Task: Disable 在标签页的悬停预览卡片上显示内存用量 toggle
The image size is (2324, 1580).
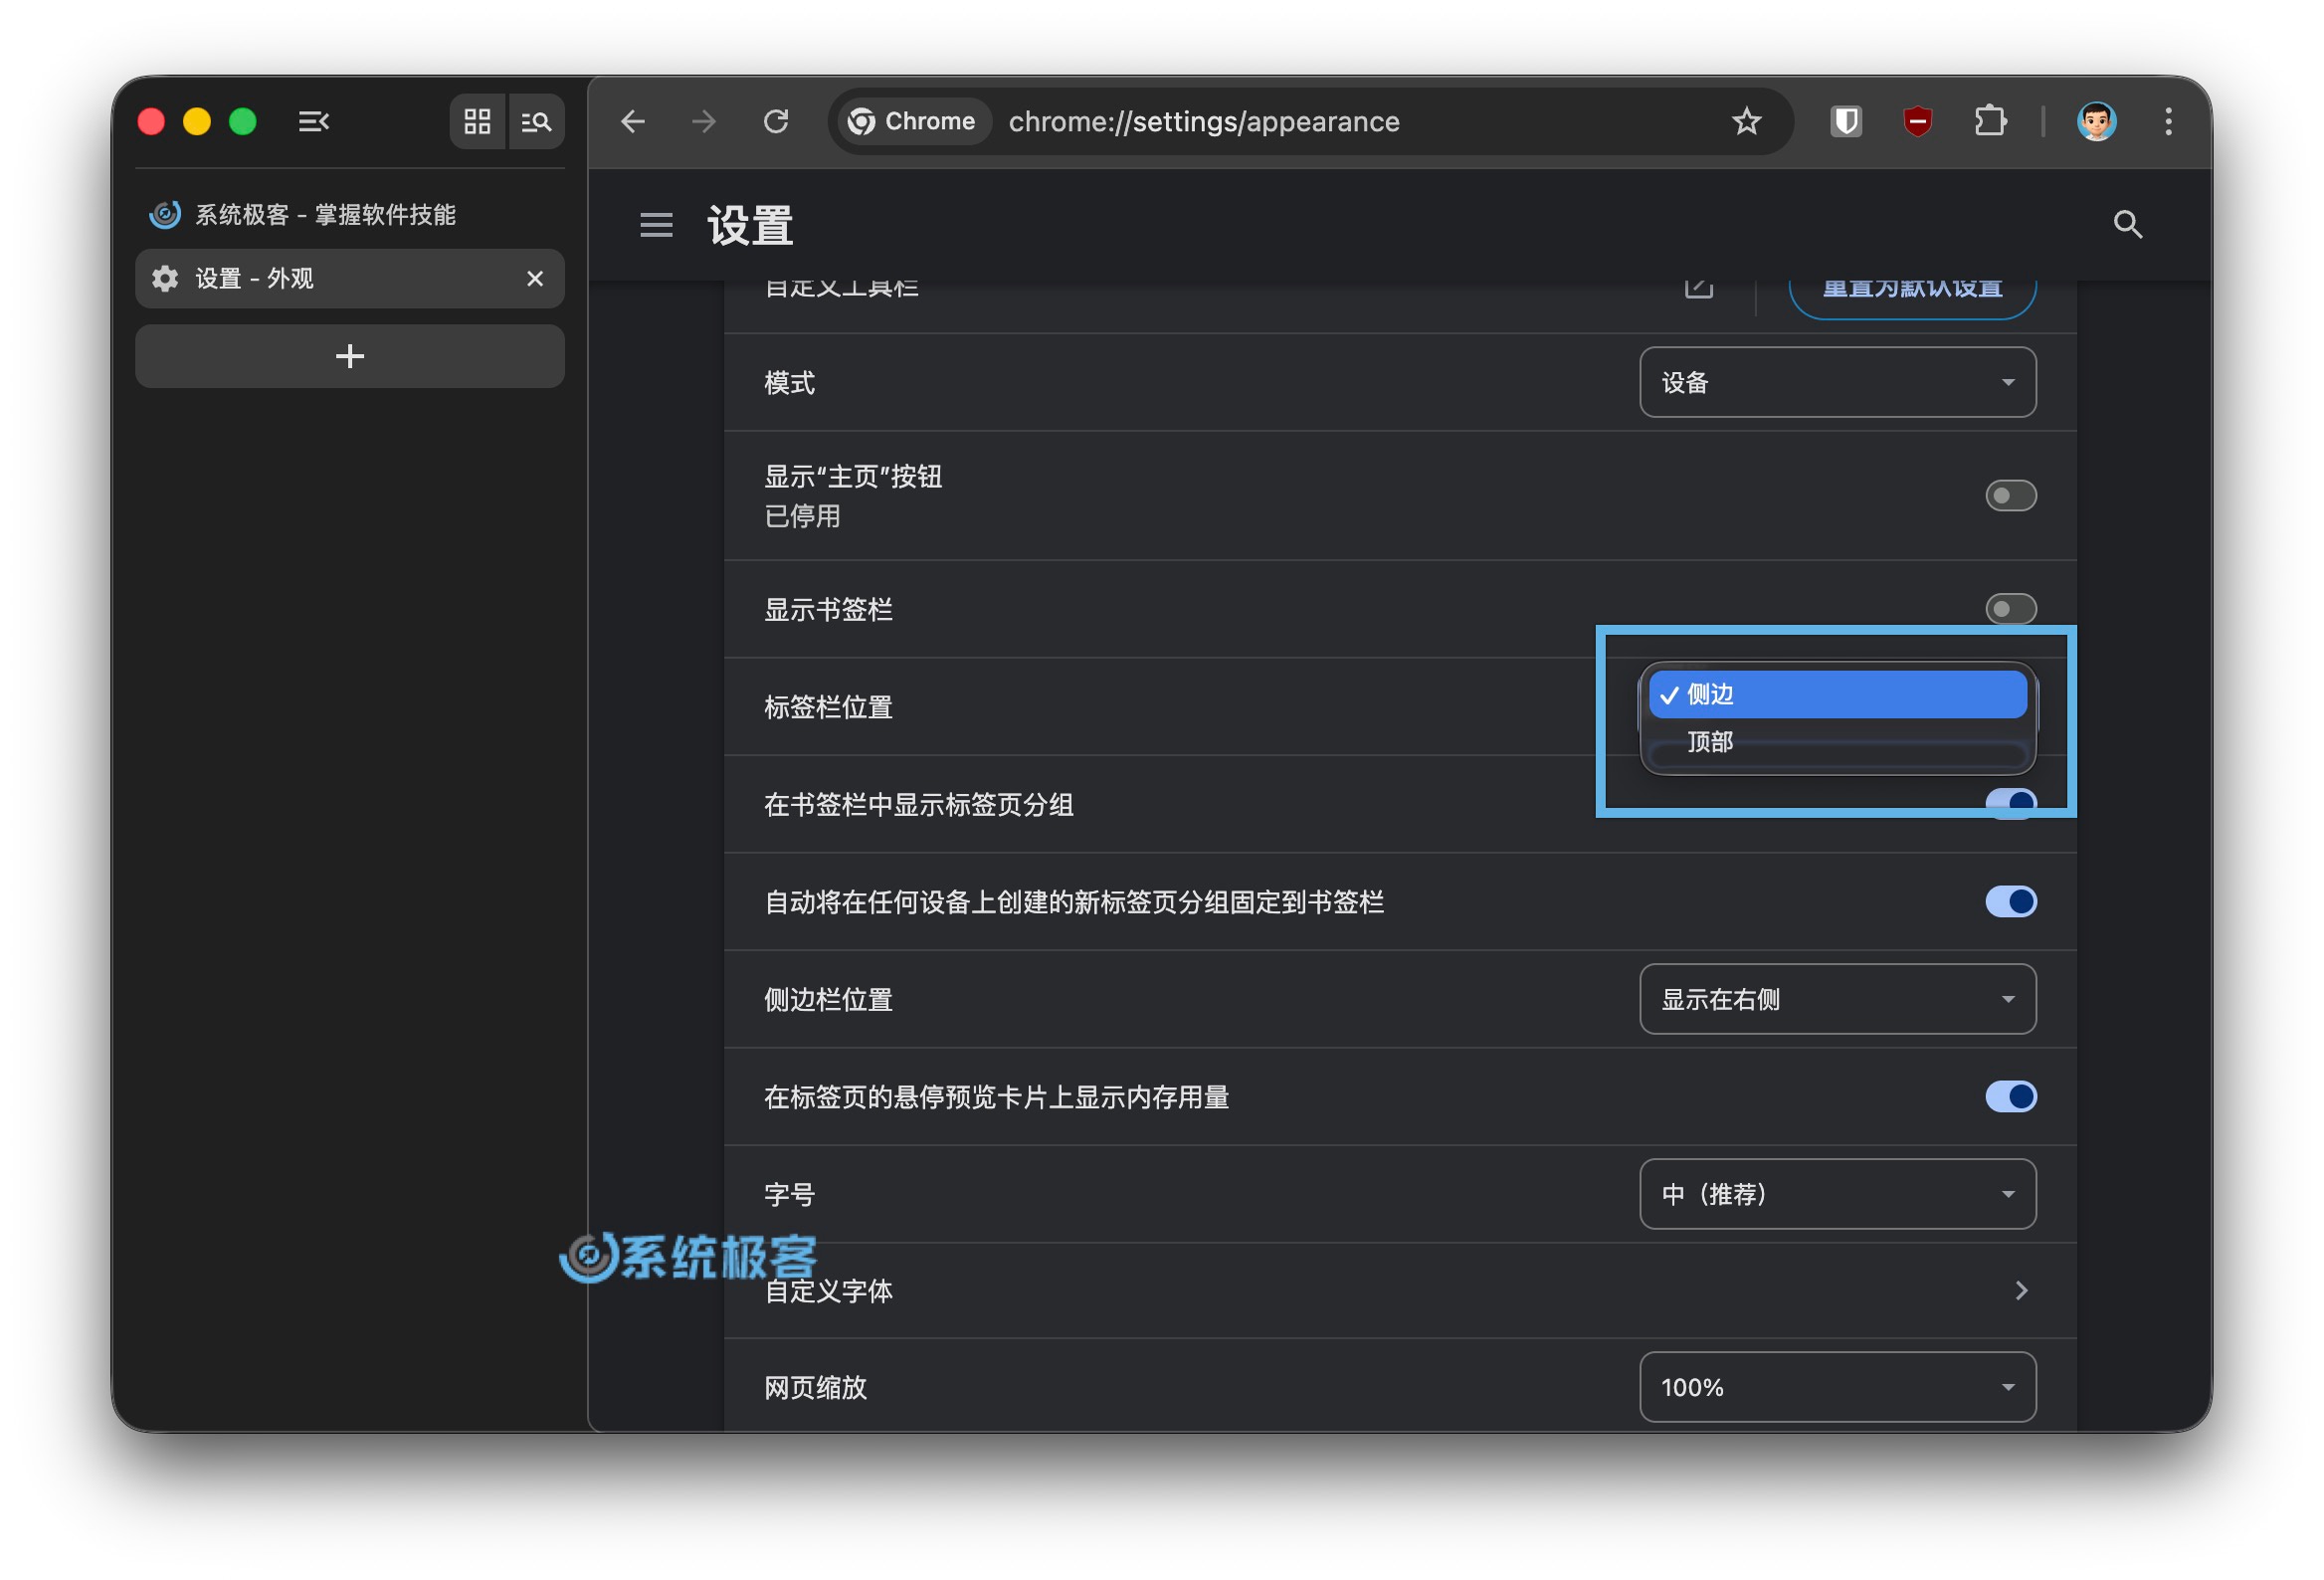Action: point(2010,1097)
